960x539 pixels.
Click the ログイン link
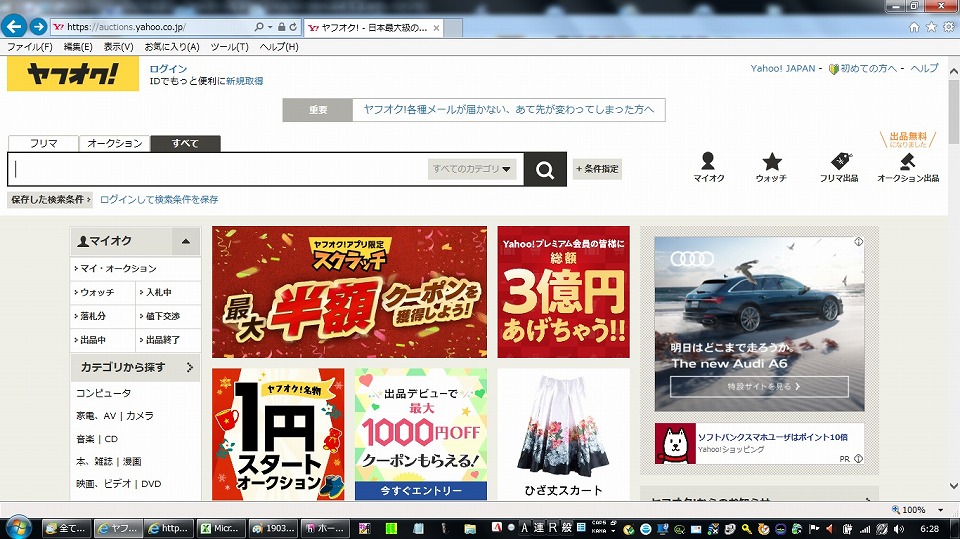click(168, 69)
